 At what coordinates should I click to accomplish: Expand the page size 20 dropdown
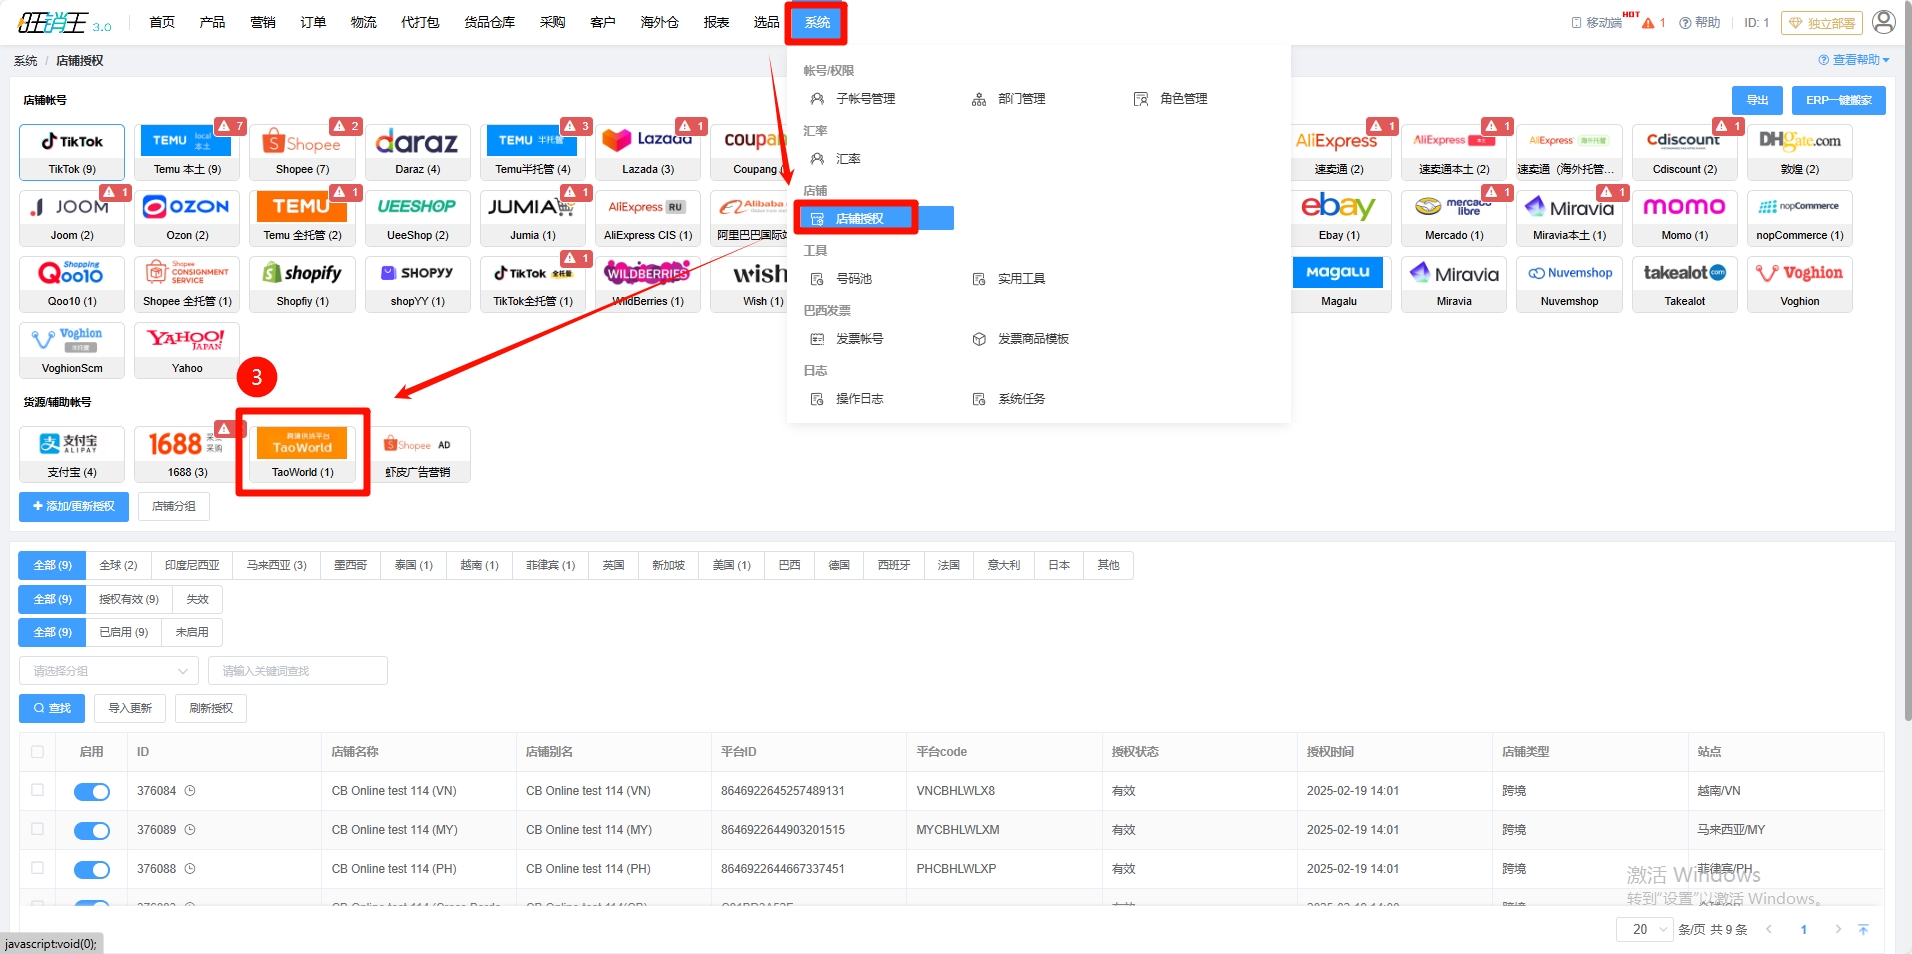(x=1644, y=929)
